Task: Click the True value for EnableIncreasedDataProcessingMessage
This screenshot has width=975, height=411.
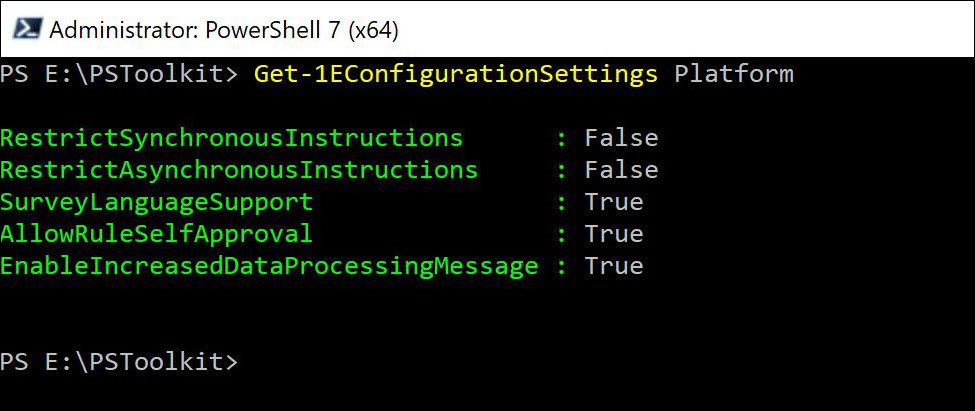Action: pyautogui.click(x=613, y=266)
